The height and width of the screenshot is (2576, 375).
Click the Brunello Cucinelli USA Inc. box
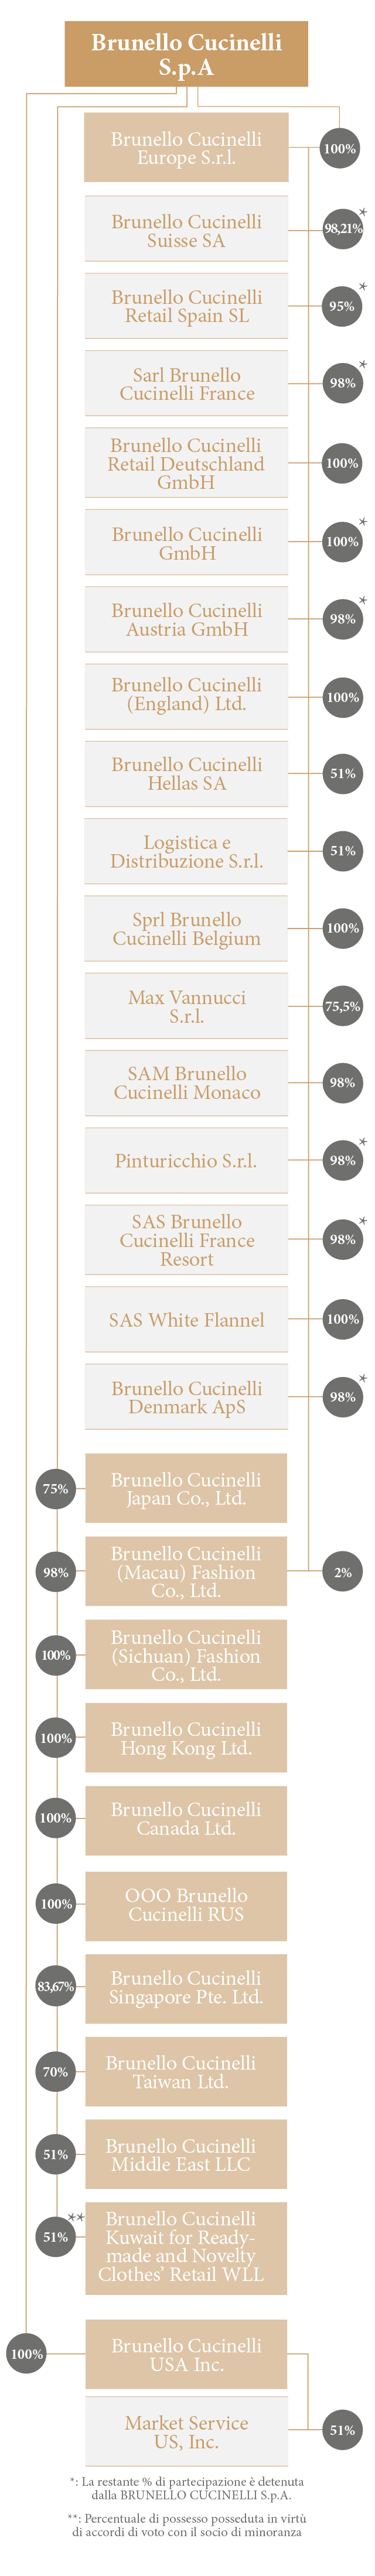tap(186, 2354)
